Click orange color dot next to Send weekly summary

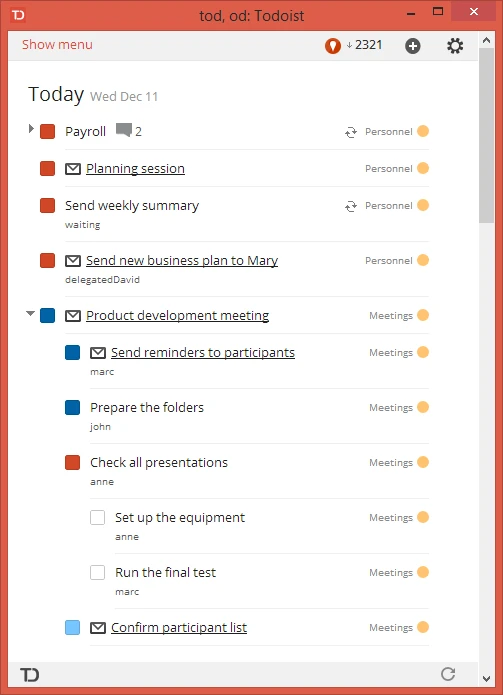click(x=423, y=205)
